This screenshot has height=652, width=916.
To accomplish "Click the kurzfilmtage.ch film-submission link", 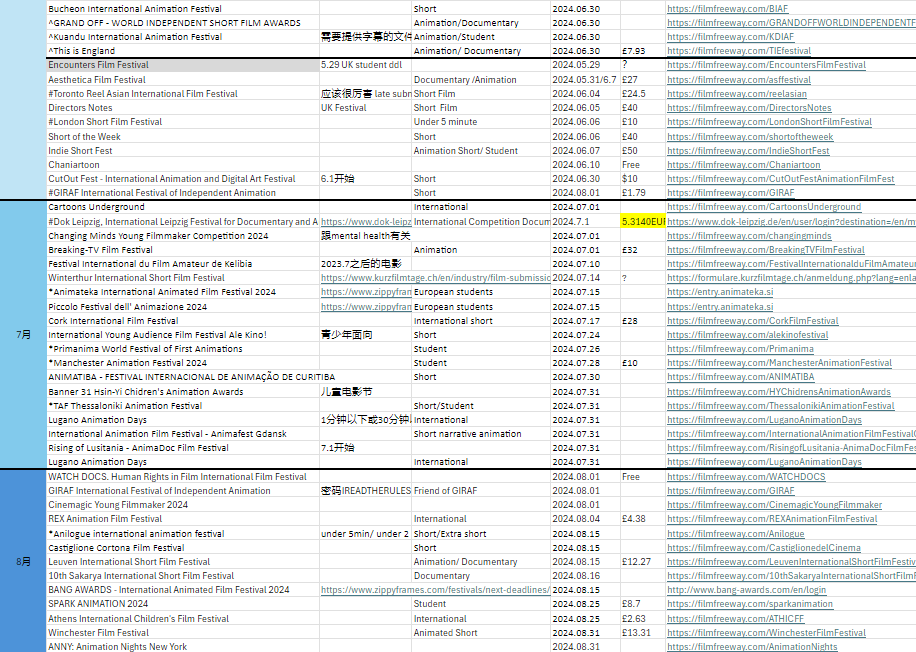I will point(435,278).
